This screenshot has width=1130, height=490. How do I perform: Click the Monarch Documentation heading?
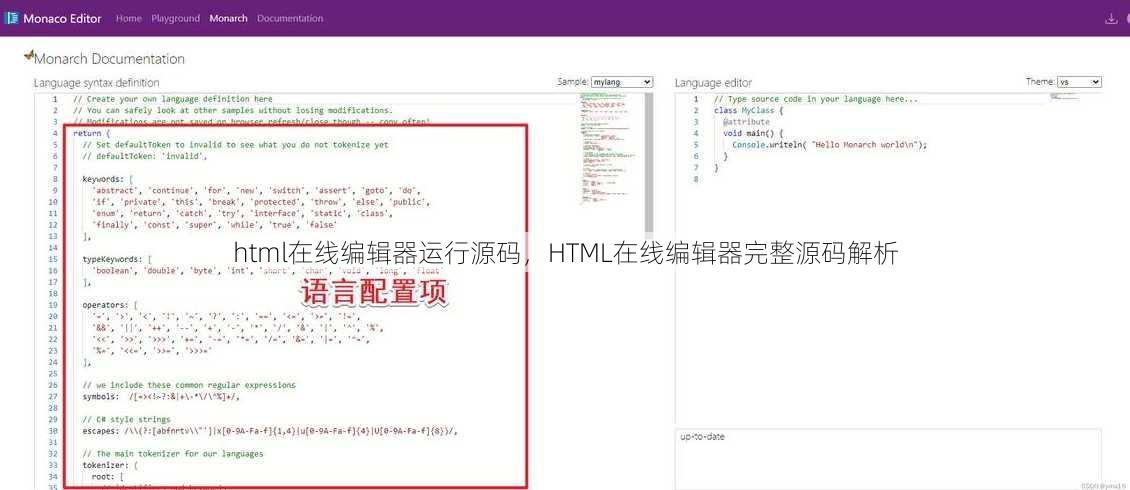click(x=110, y=59)
